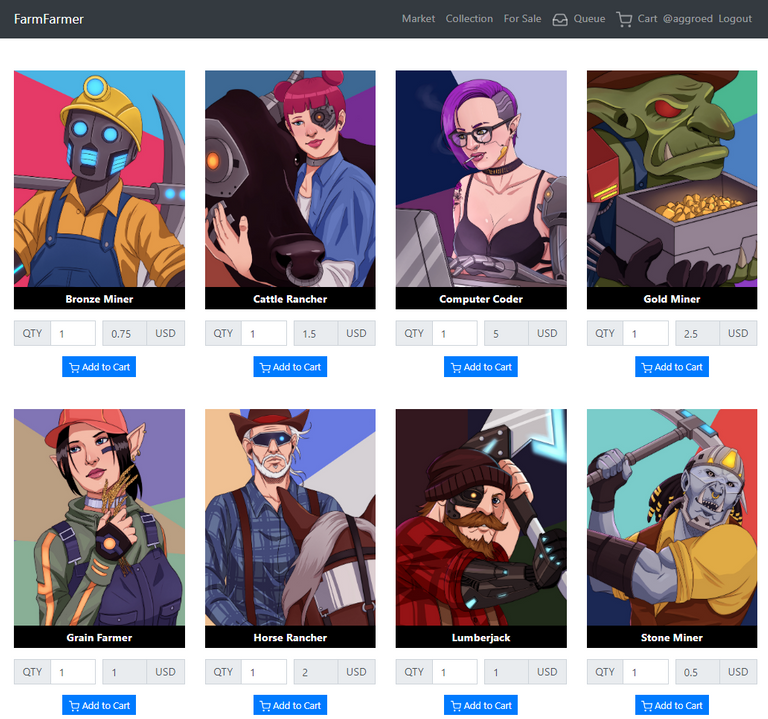Click the Queue inbox icon
This screenshot has height=719, width=768.
click(560, 19)
